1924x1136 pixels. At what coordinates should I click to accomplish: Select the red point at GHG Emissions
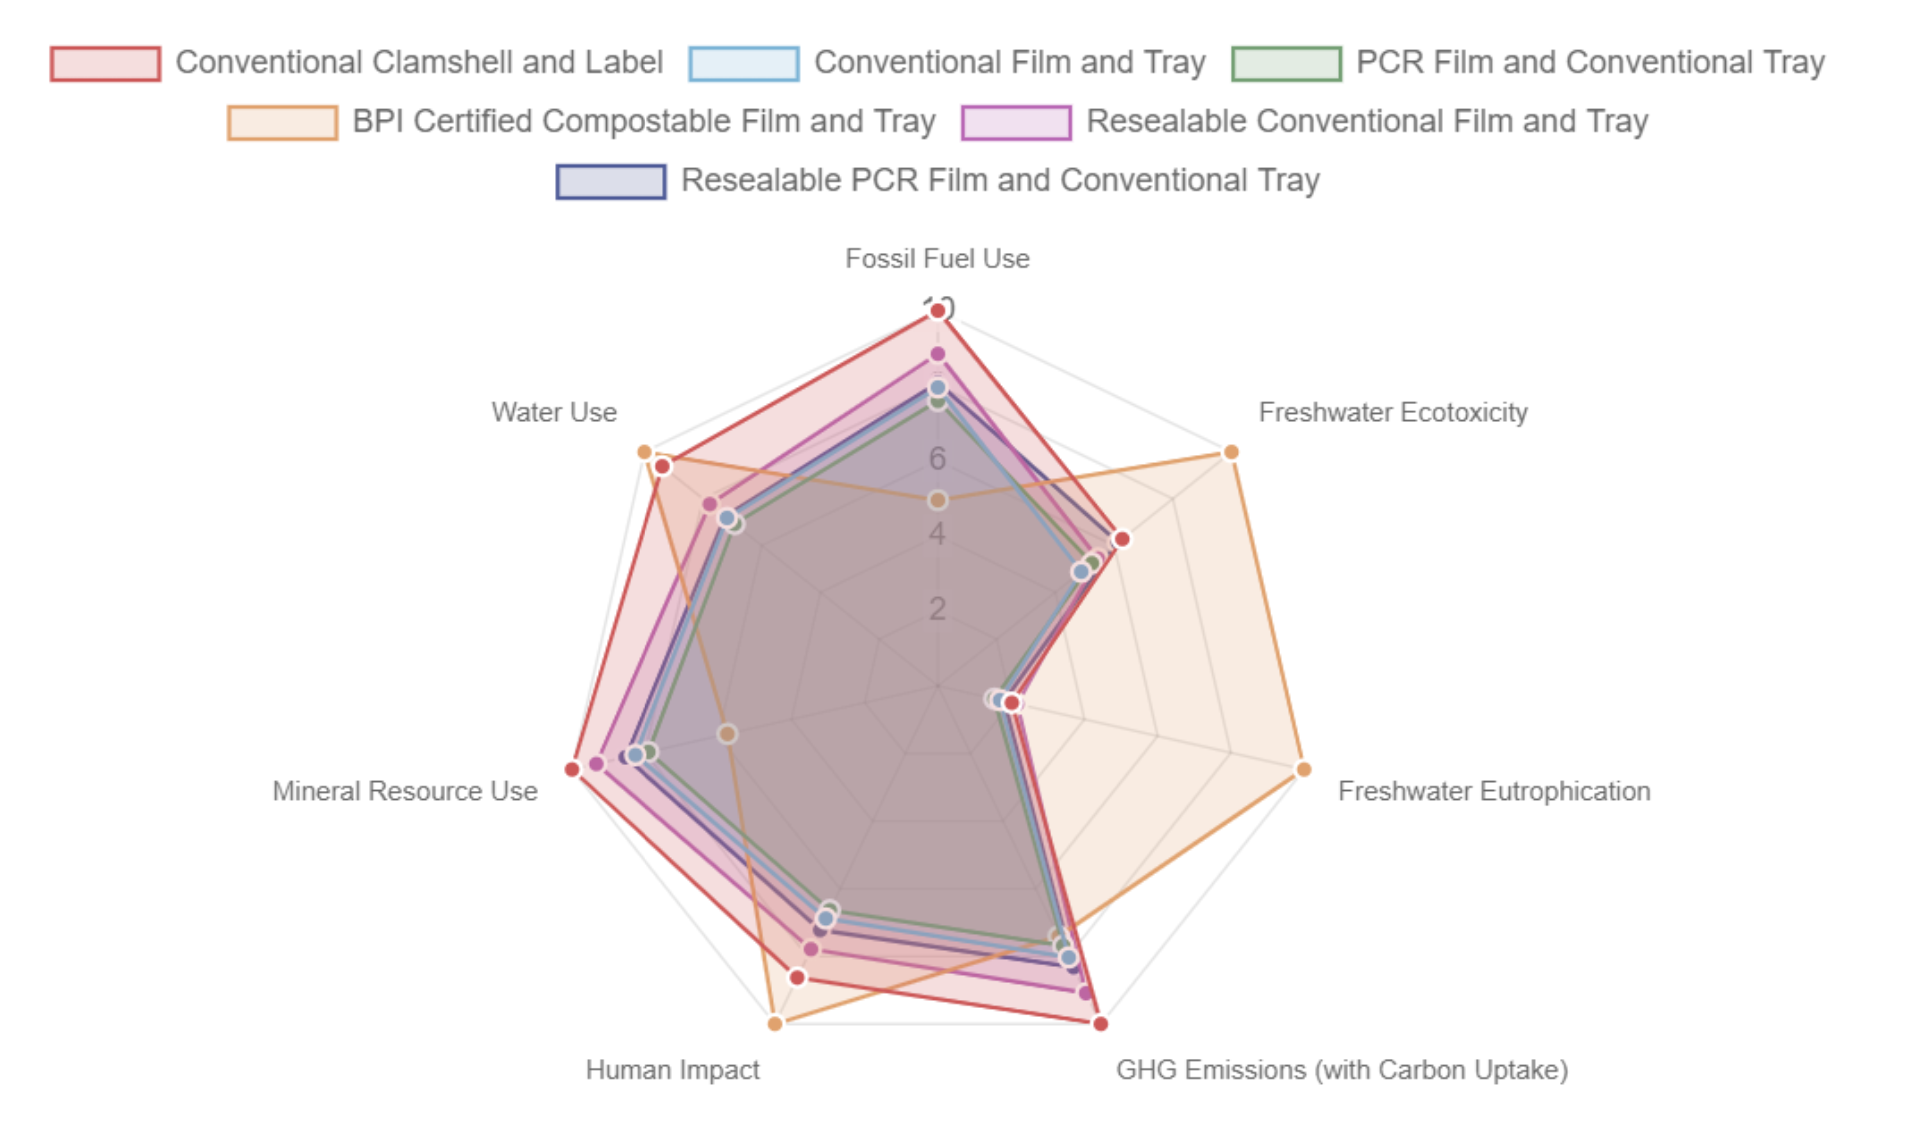1100,1023
